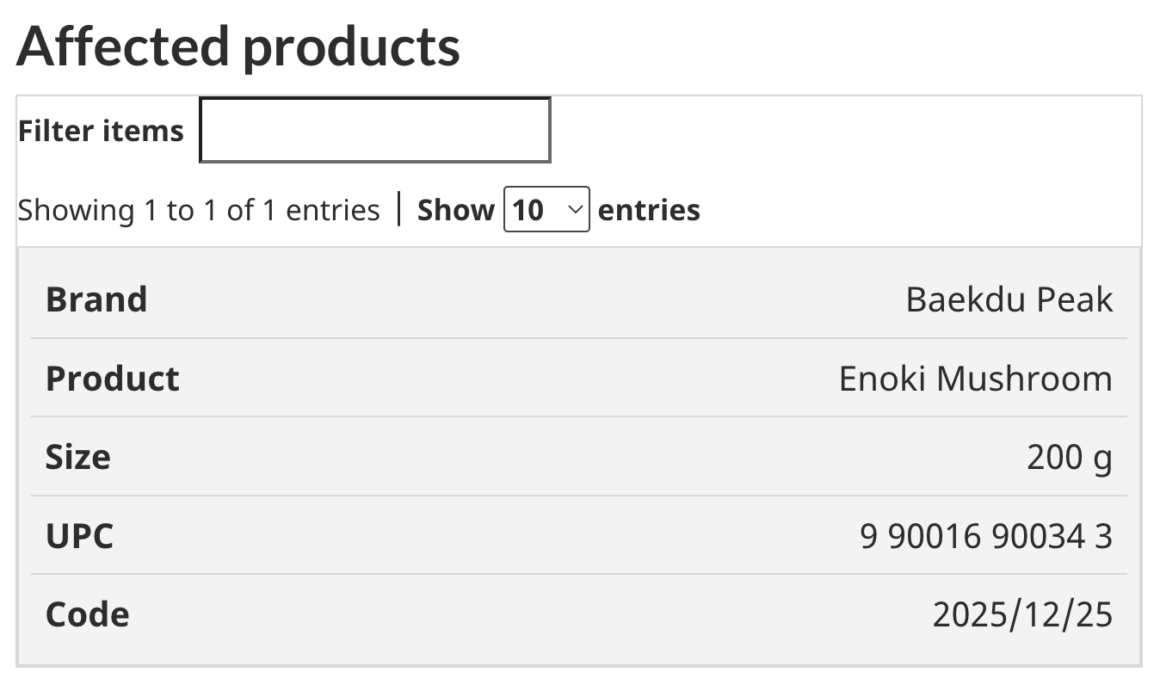Select the Baekdu Peak brand value
This screenshot has height=697, width=1160.
click(1008, 300)
